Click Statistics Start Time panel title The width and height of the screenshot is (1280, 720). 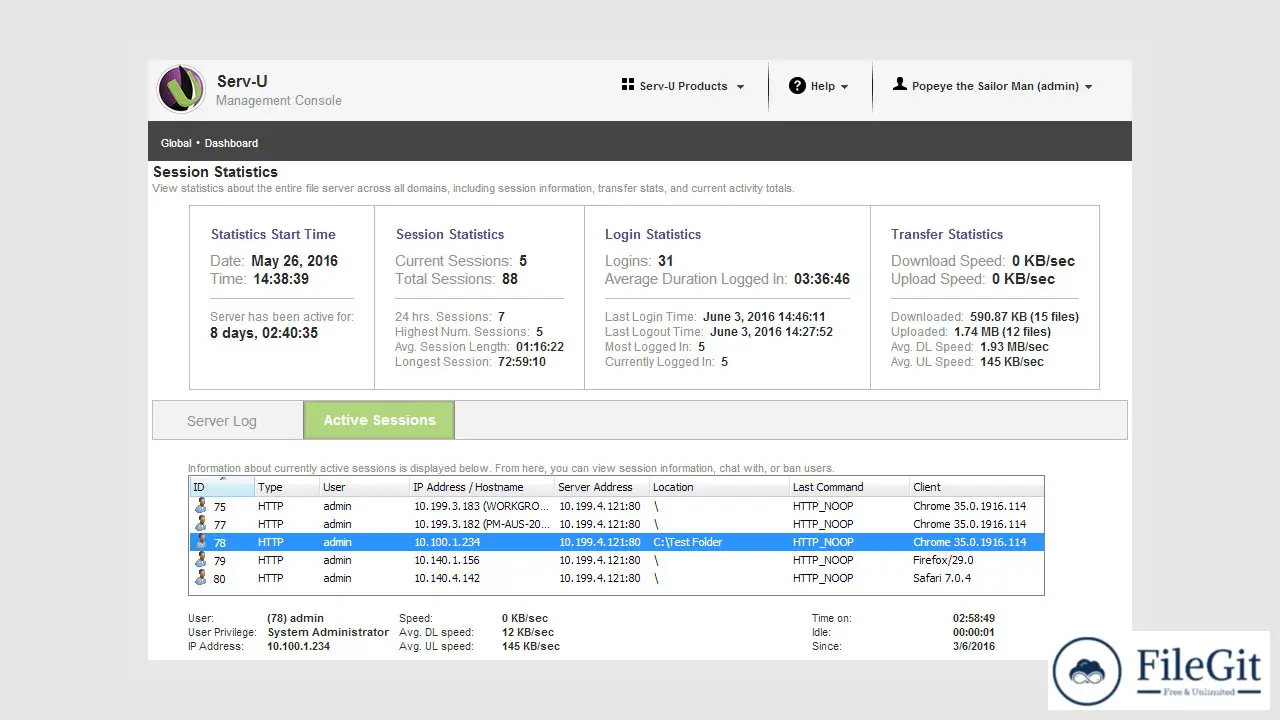point(273,234)
